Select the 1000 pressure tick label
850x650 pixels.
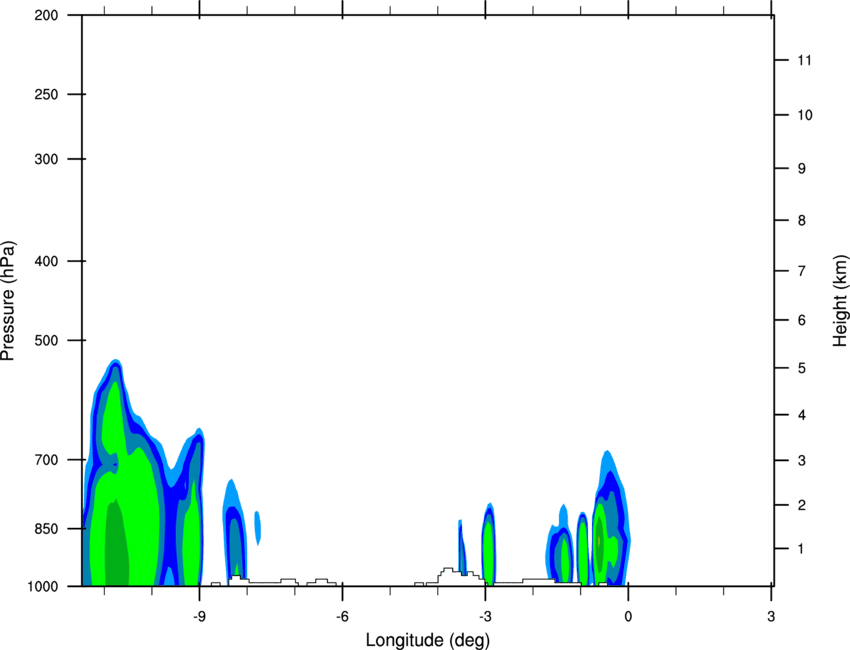[x=42, y=587]
